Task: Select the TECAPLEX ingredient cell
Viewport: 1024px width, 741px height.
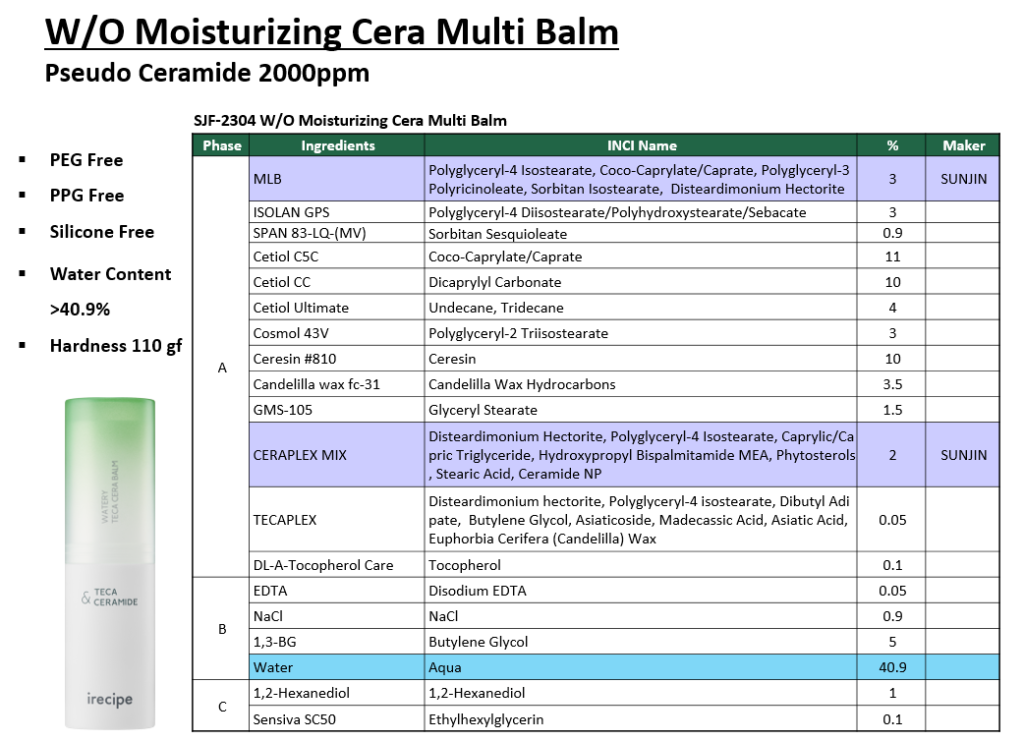Action: pyautogui.click(x=337, y=520)
